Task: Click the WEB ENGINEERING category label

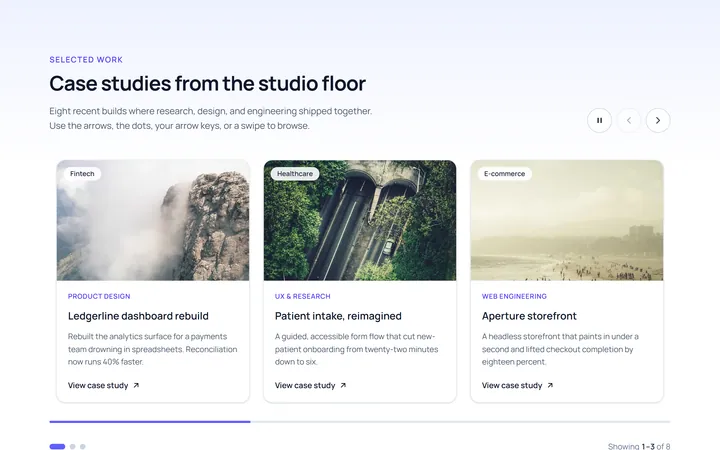Action: coord(514,296)
